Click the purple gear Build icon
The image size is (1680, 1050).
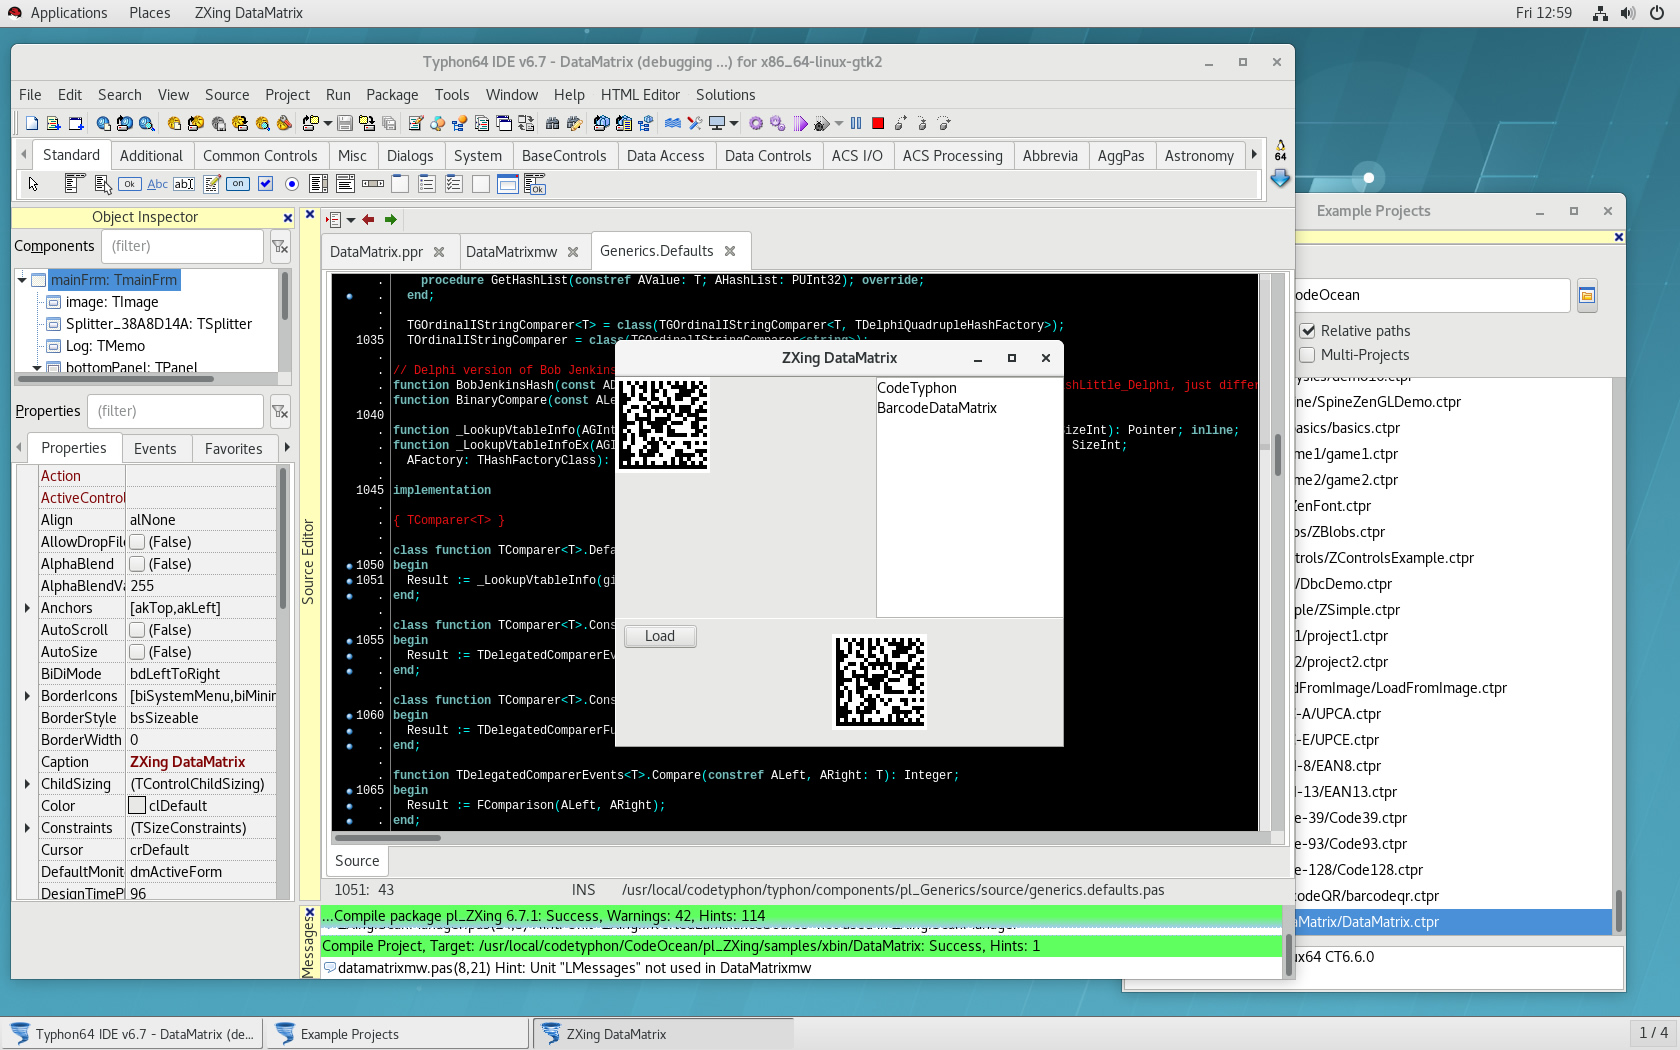point(756,123)
